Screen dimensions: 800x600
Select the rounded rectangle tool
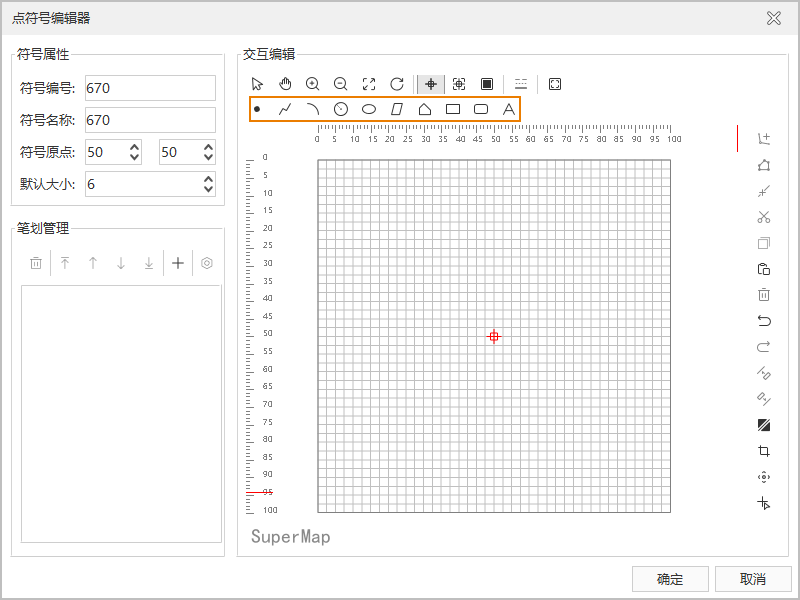click(480, 109)
